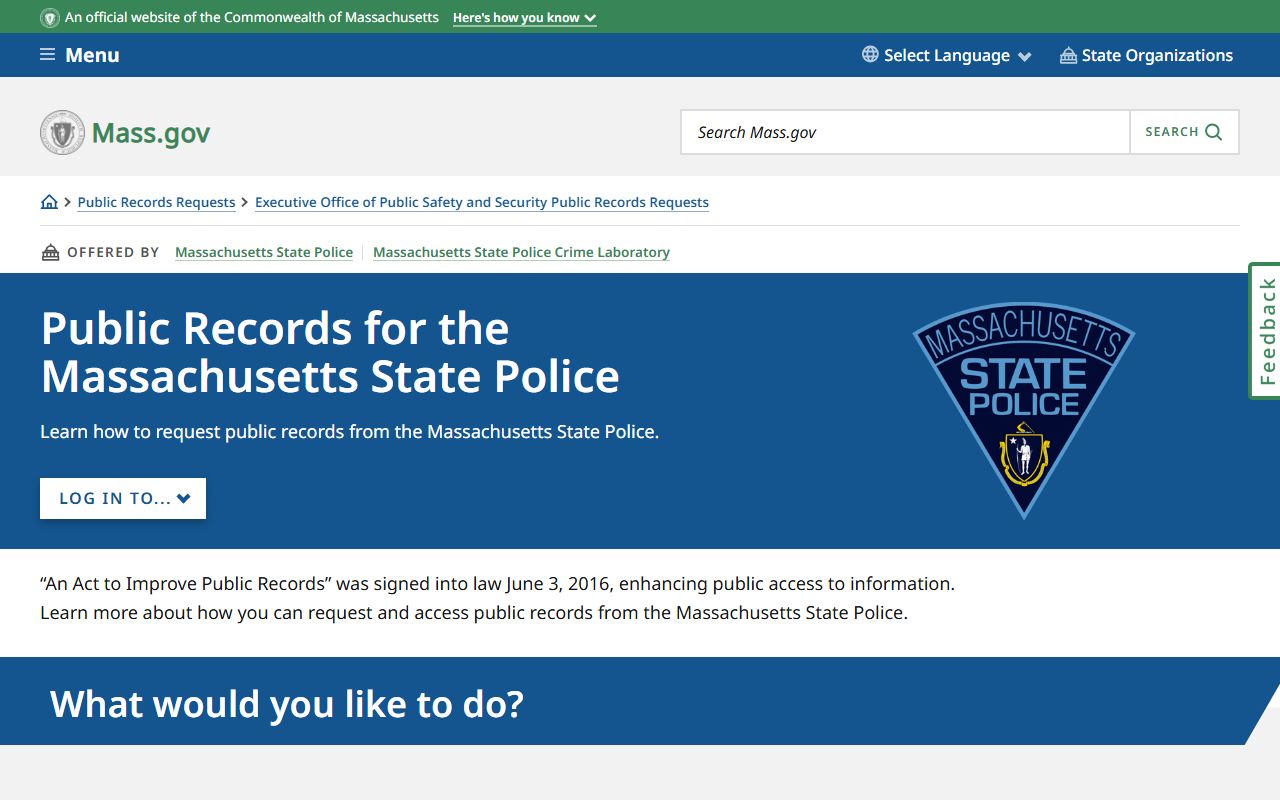Go to the home breadcrumb icon
The height and width of the screenshot is (800, 1280).
49,202
